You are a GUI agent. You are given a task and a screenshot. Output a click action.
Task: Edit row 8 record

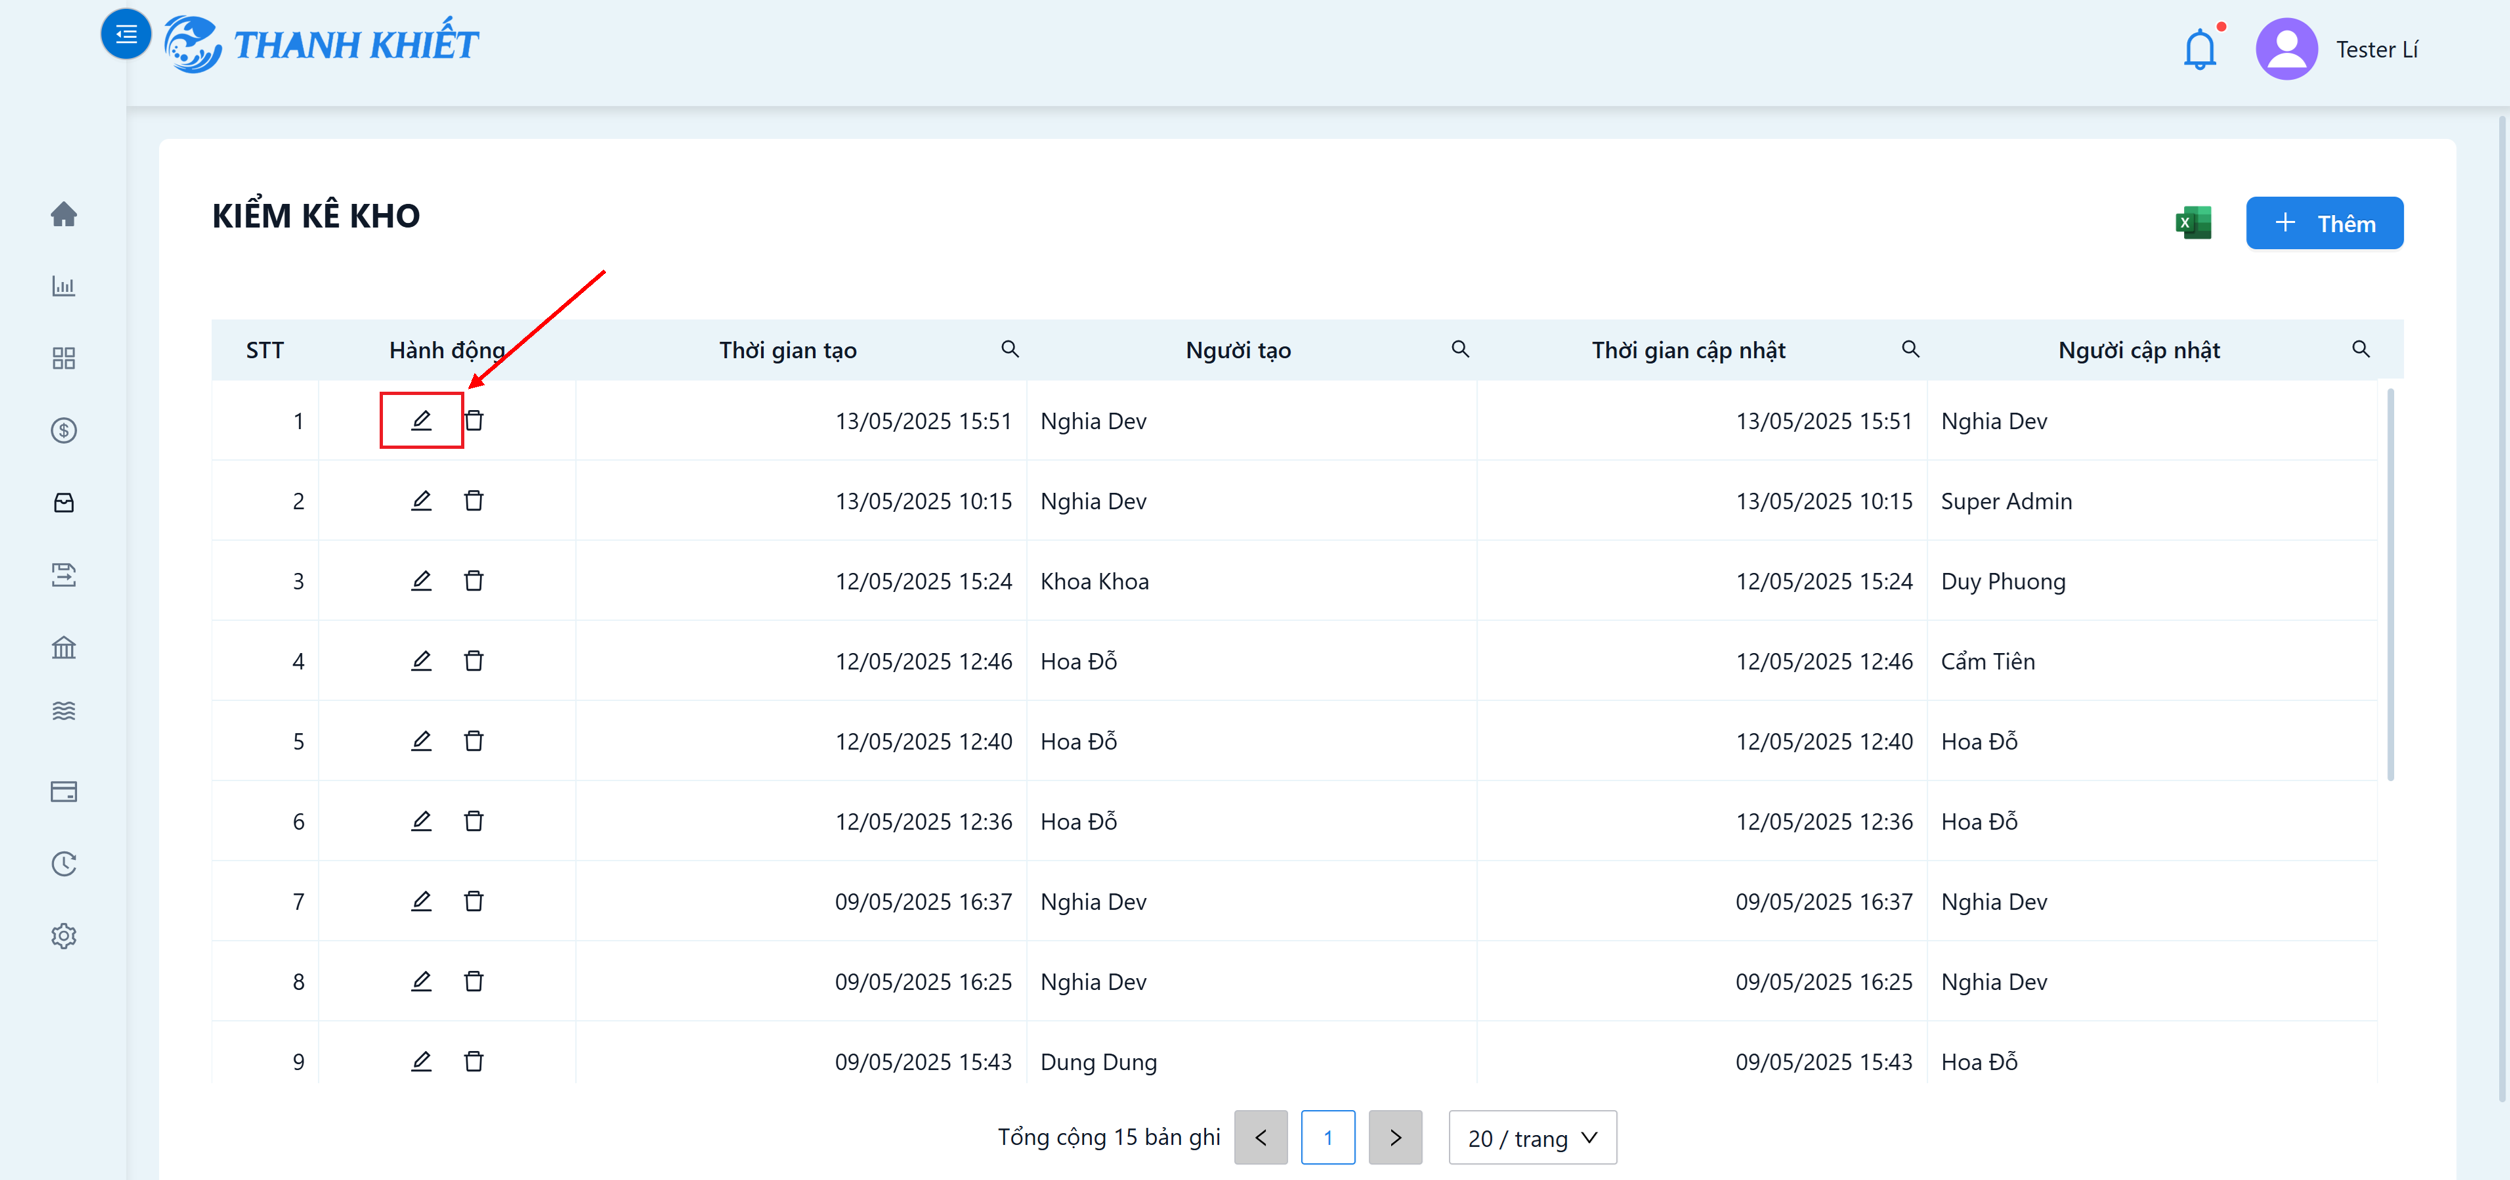[x=421, y=980]
